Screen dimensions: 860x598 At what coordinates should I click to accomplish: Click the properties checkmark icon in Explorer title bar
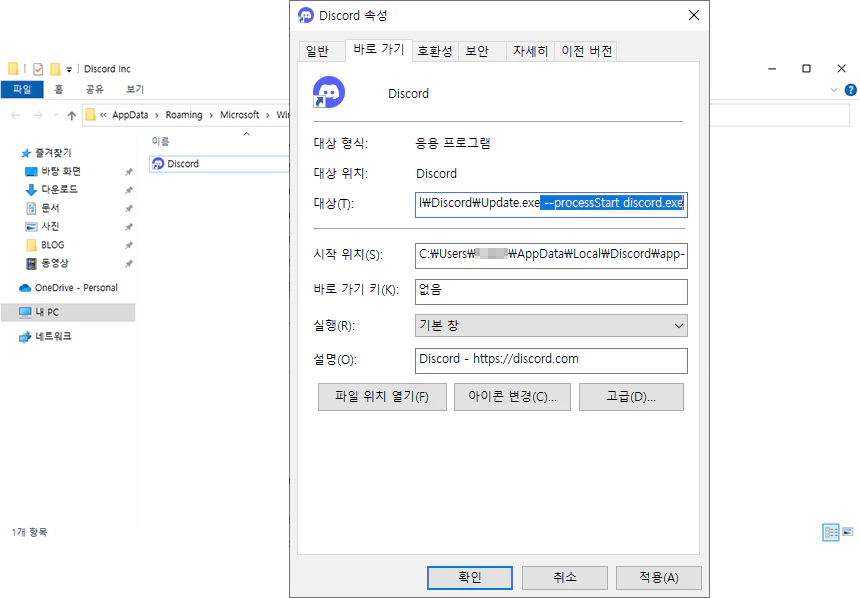tap(38, 69)
